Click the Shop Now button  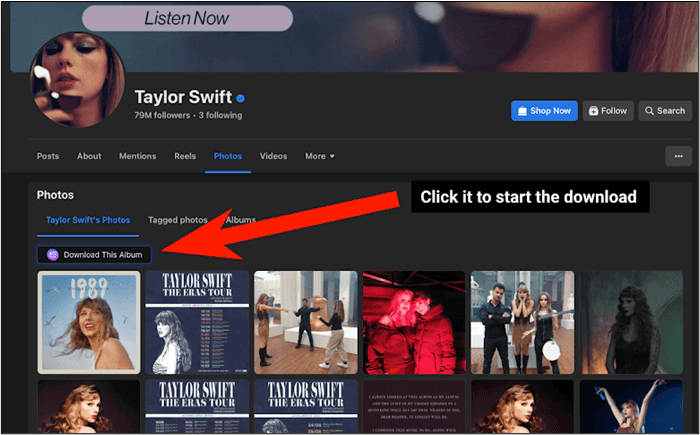pos(544,111)
